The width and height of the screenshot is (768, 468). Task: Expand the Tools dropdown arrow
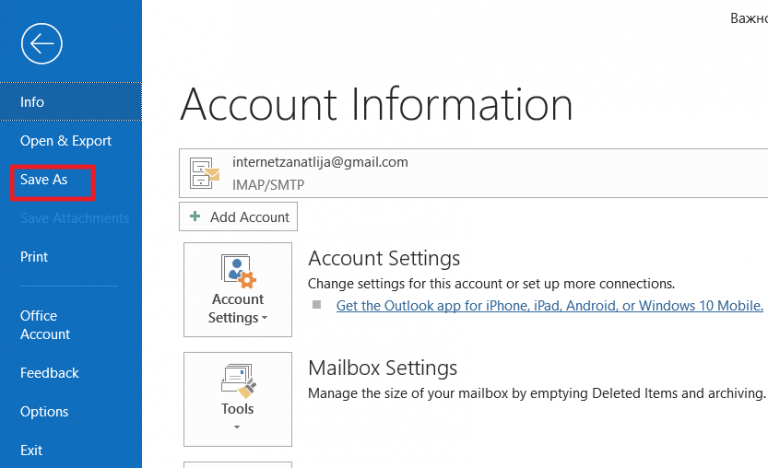tap(237, 427)
